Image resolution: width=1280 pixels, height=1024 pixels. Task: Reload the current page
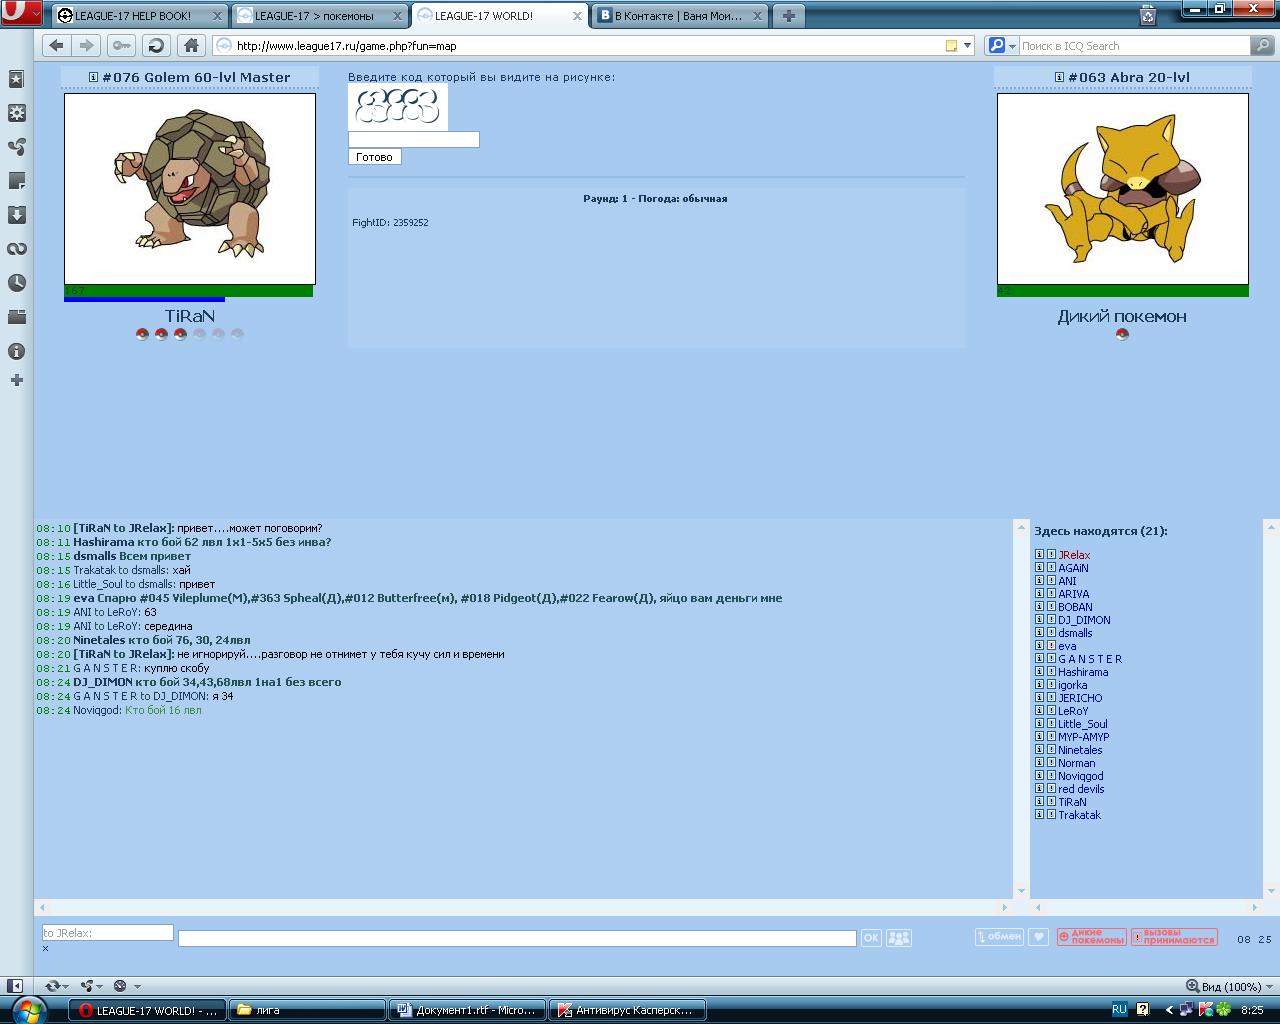(x=156, y=45)
